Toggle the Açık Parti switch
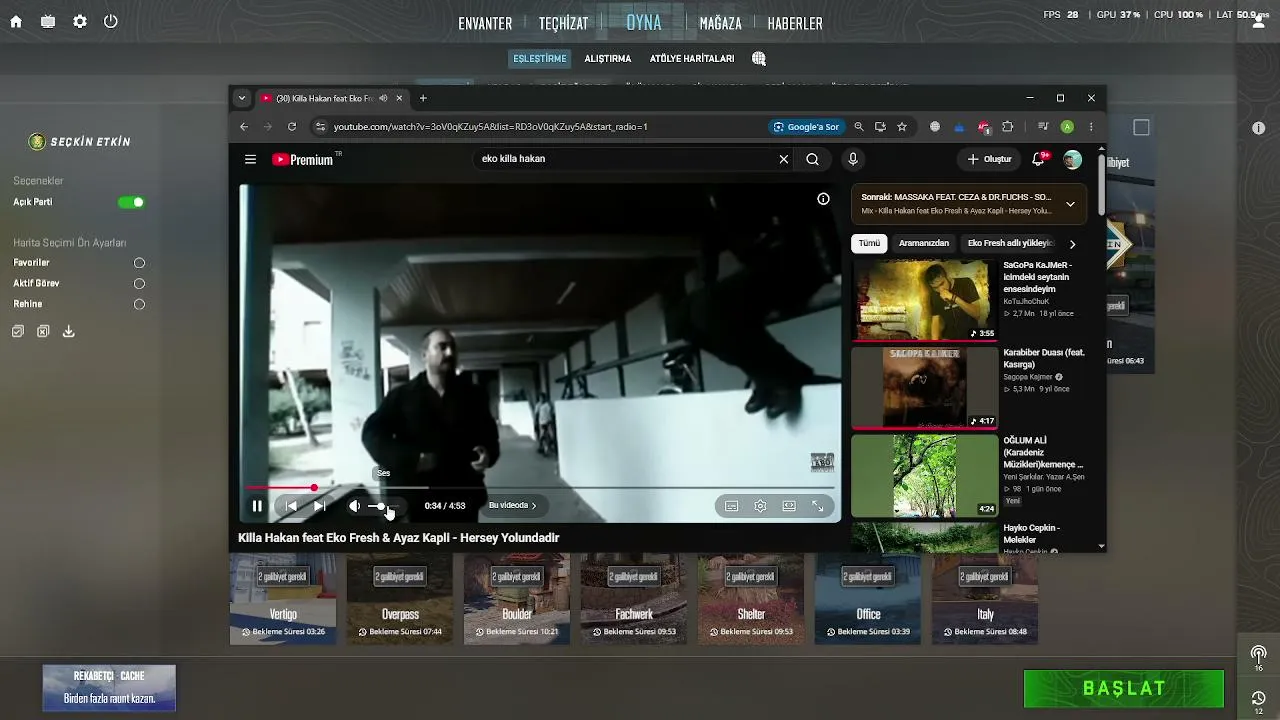The width and height of the screenshot is (1280, 720). tap(131, 202)
